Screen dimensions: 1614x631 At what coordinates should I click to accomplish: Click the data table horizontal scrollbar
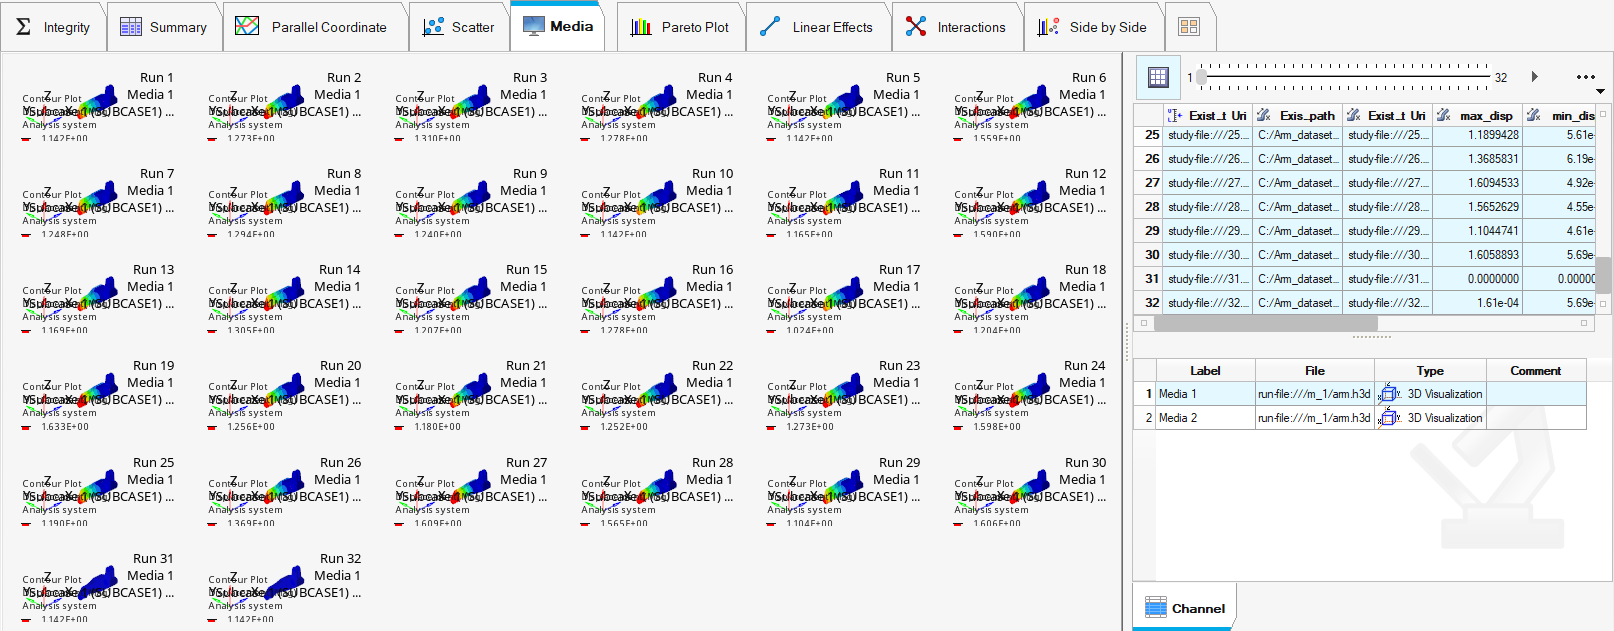click(x=1266, y=323)
